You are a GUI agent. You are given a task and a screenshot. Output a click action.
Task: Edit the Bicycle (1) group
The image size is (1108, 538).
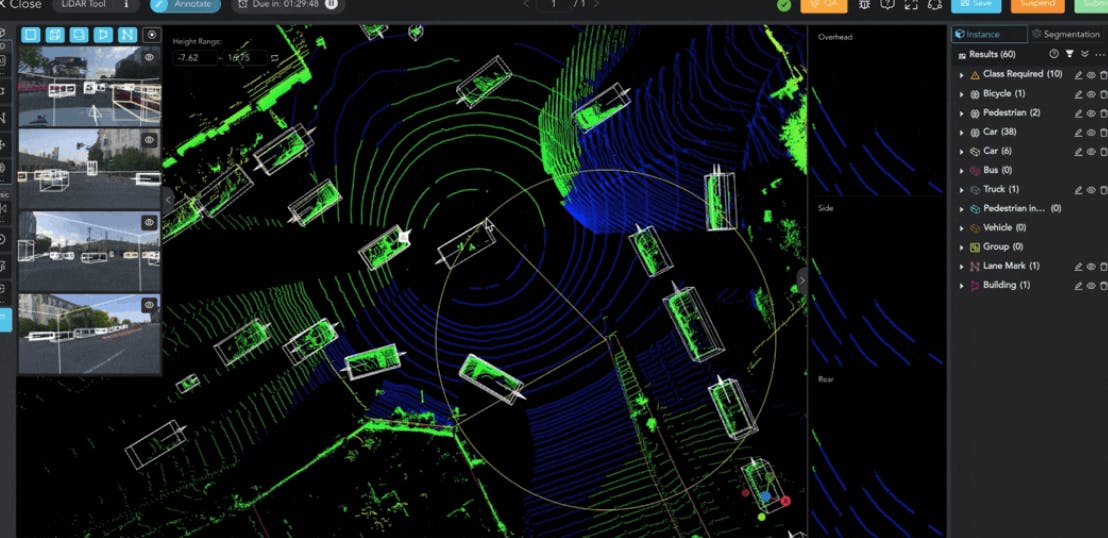point(1078,94)
